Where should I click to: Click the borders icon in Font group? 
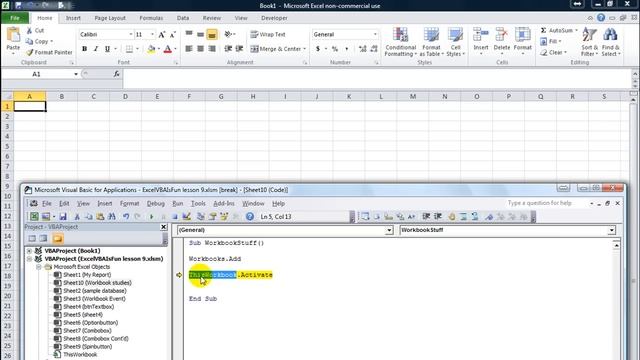click(129, 49)
